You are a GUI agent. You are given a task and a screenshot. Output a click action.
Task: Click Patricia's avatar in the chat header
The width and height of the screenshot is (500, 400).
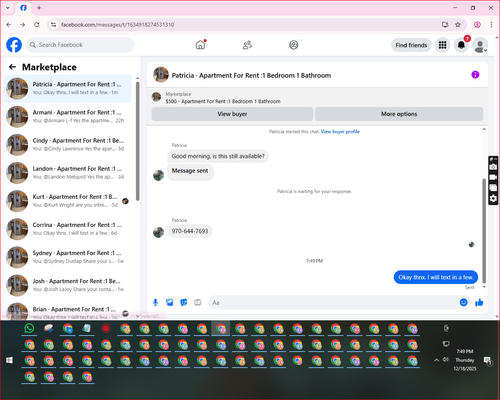click(161, 75)
